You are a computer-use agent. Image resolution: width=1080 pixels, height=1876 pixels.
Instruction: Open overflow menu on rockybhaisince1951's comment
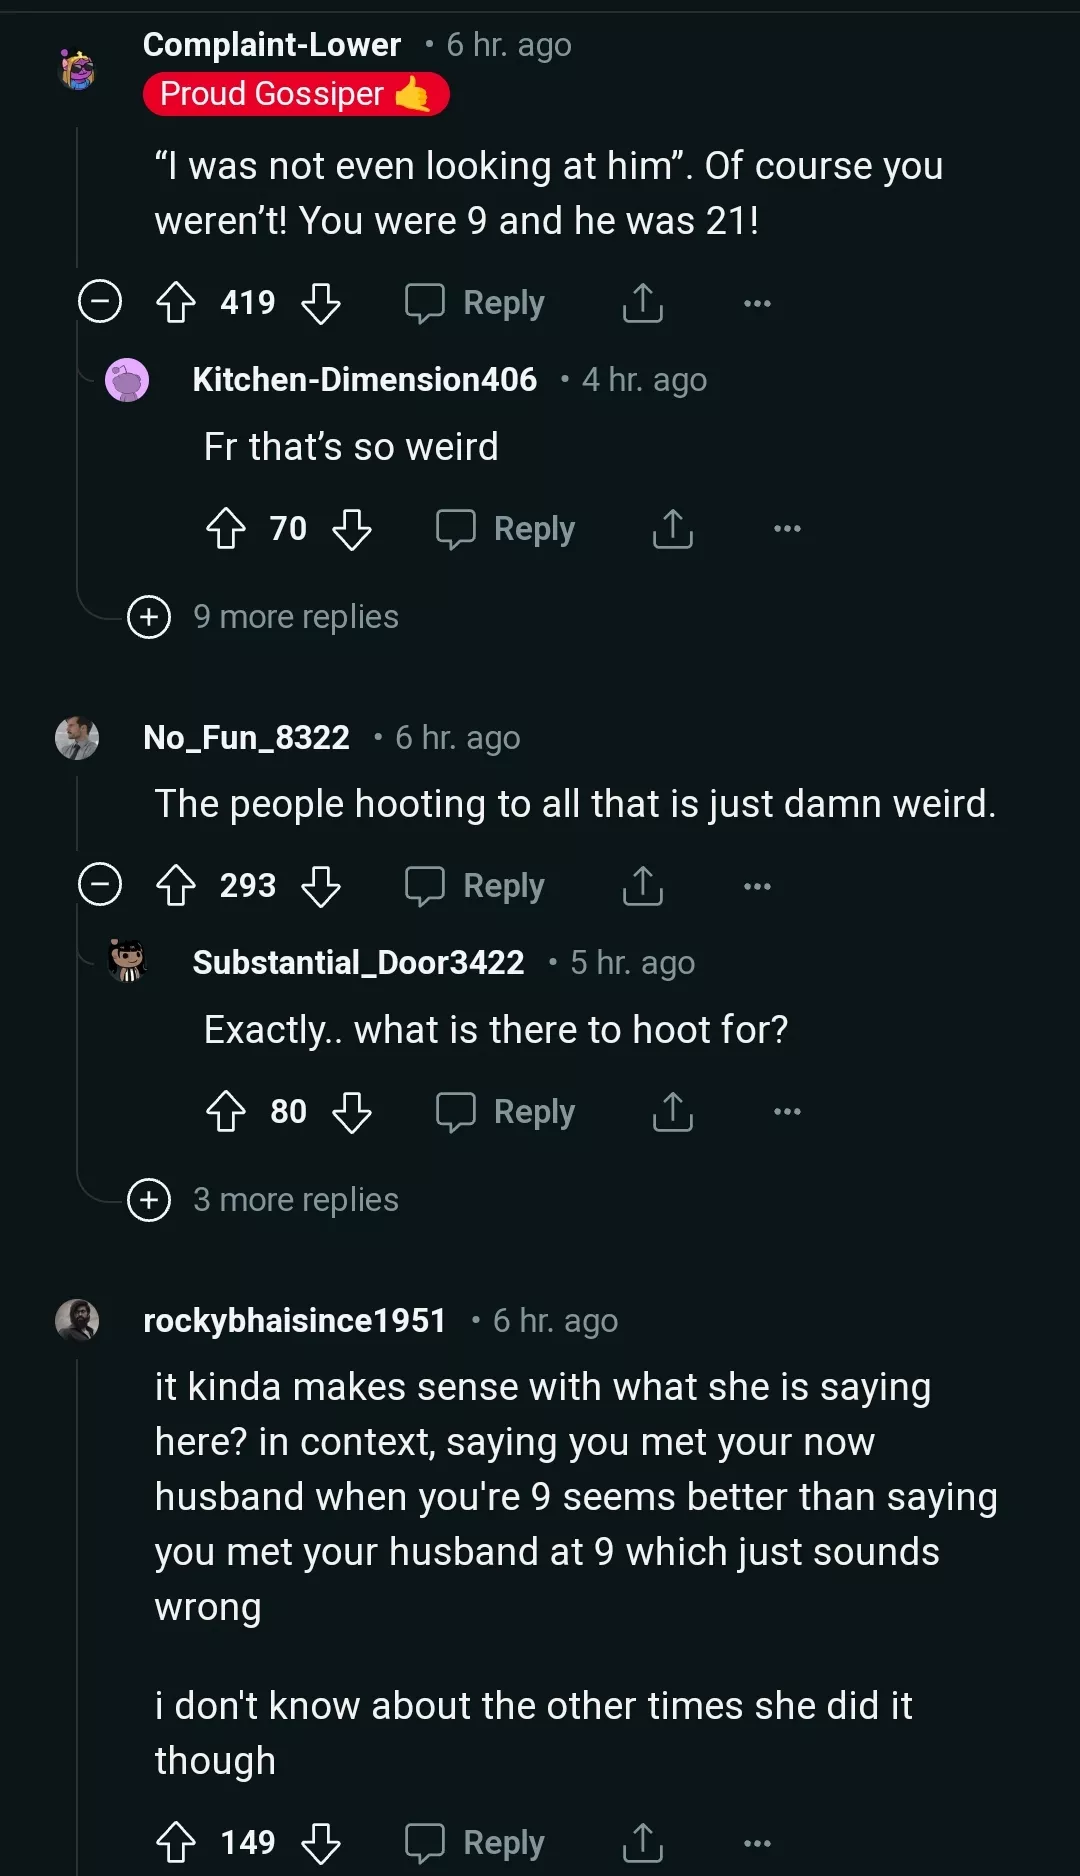coord(757,1844)
